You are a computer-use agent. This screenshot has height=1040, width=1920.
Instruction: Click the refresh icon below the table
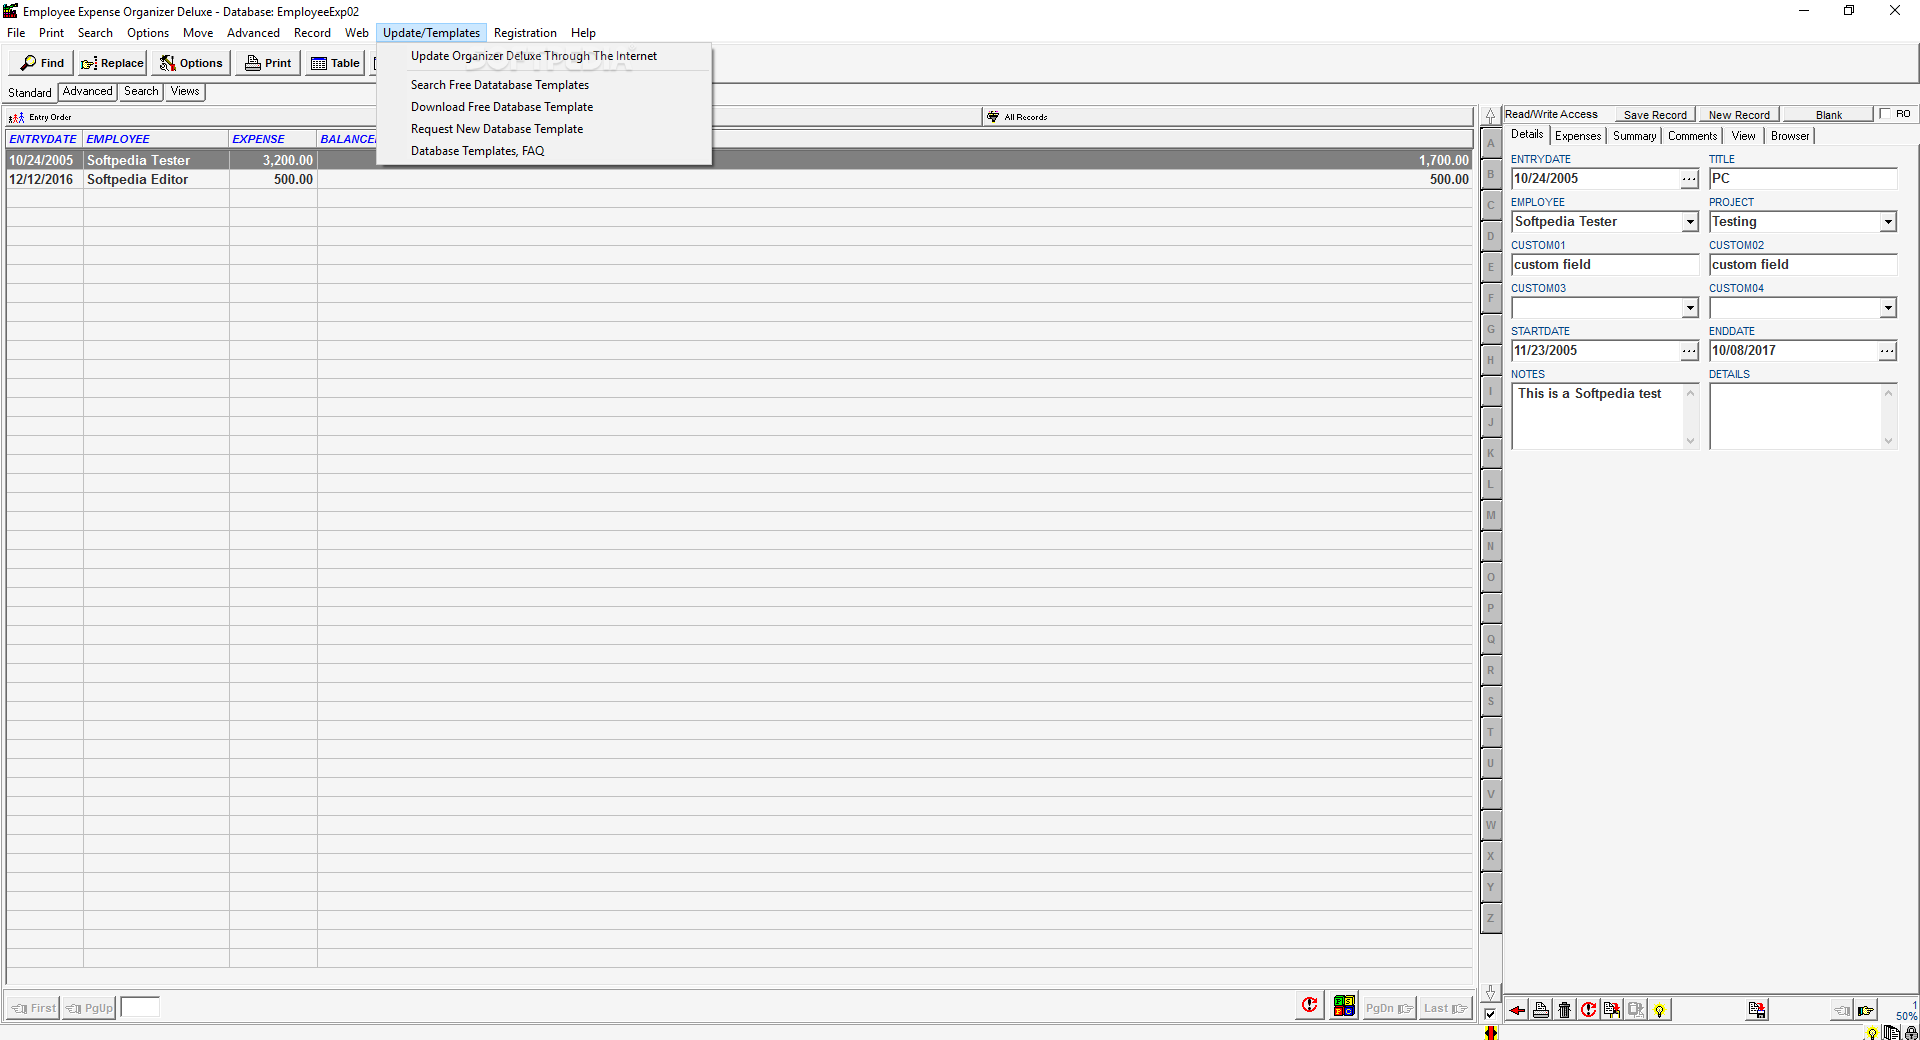click(x=1309, y=1006)
